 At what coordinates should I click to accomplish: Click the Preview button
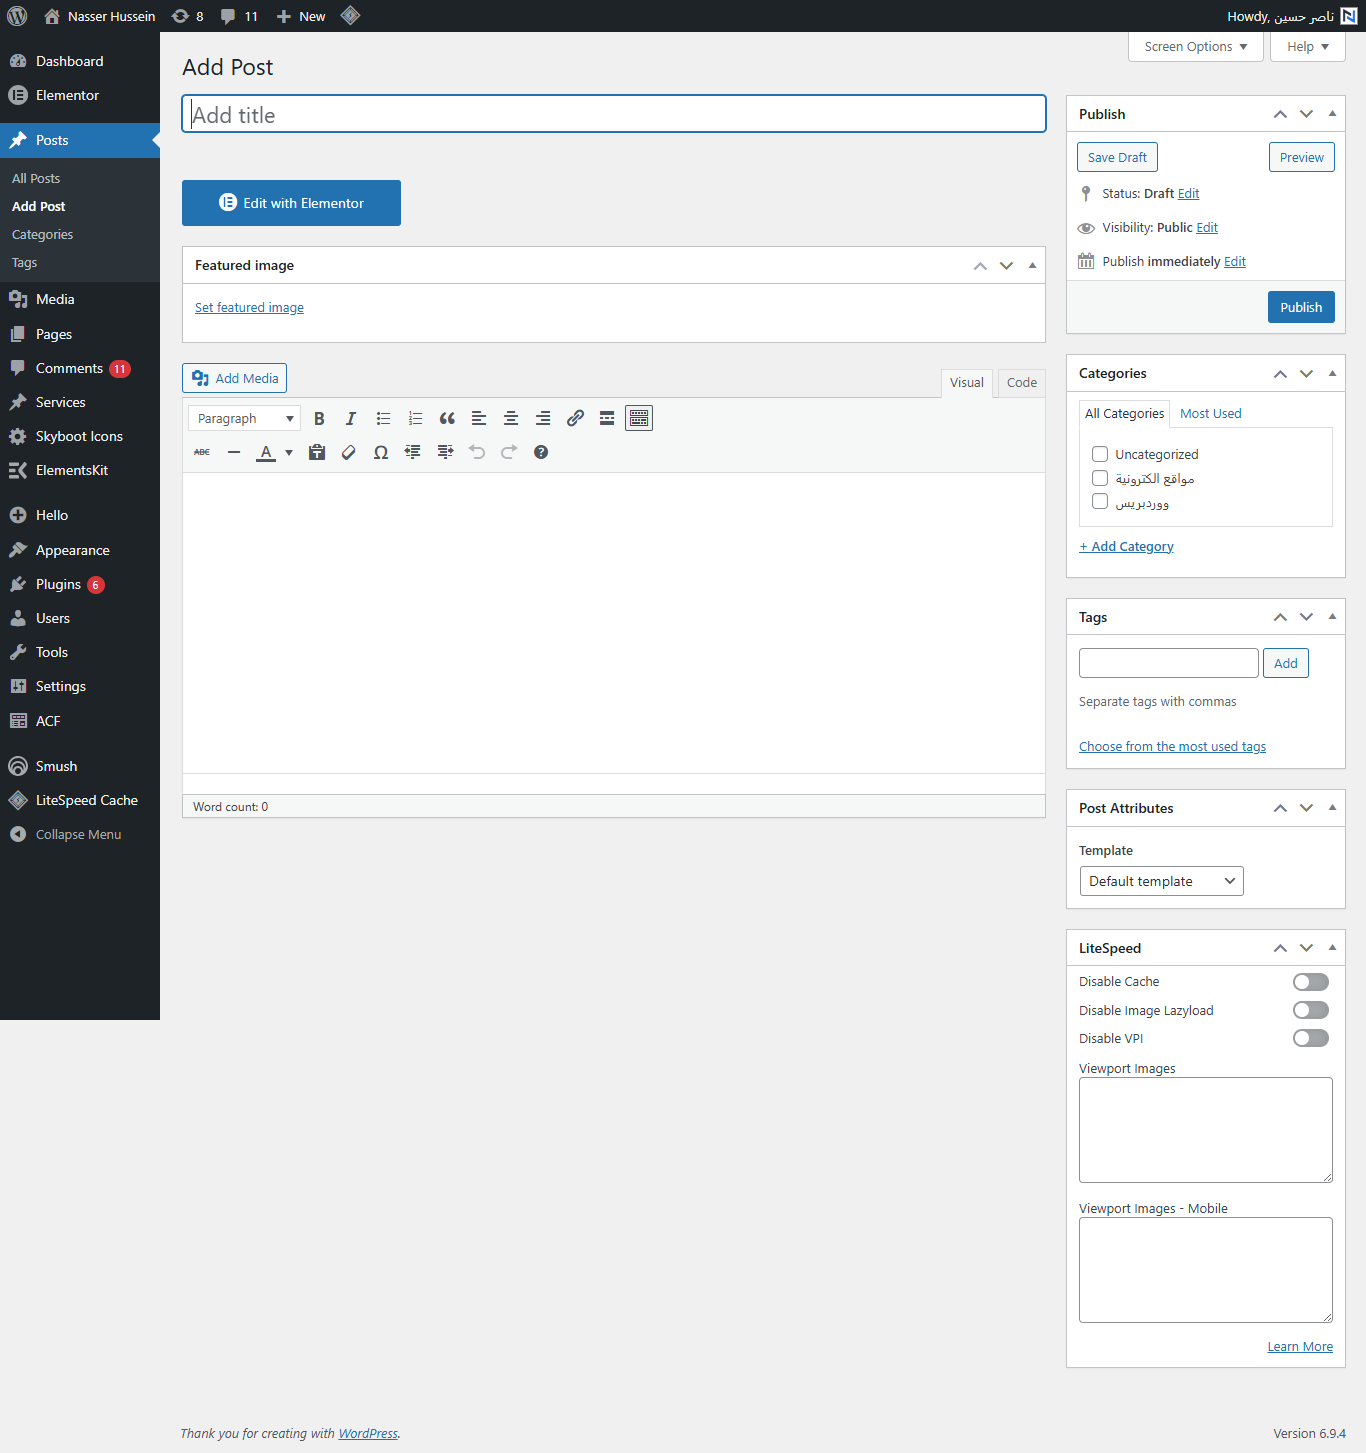click(1301, 157)
